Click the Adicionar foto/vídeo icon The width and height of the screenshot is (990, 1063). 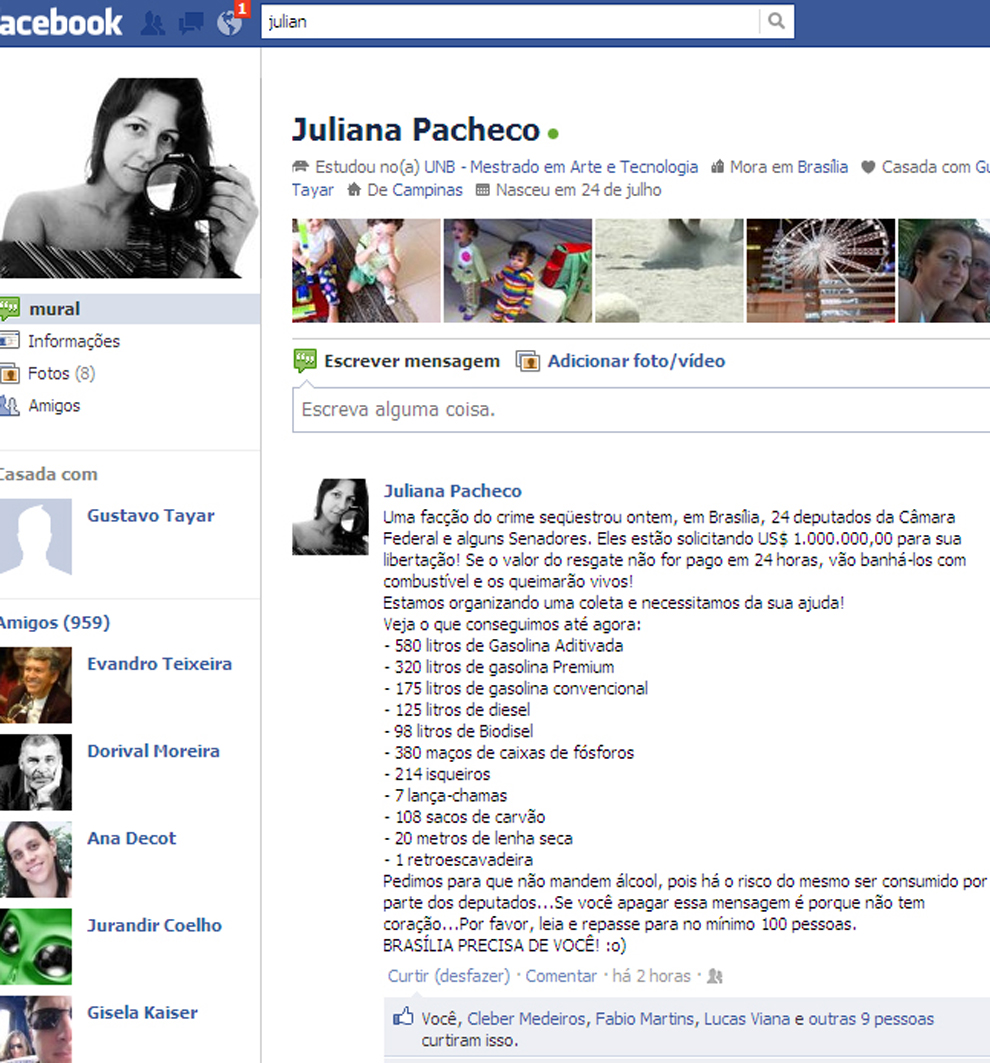click(528, 361)
